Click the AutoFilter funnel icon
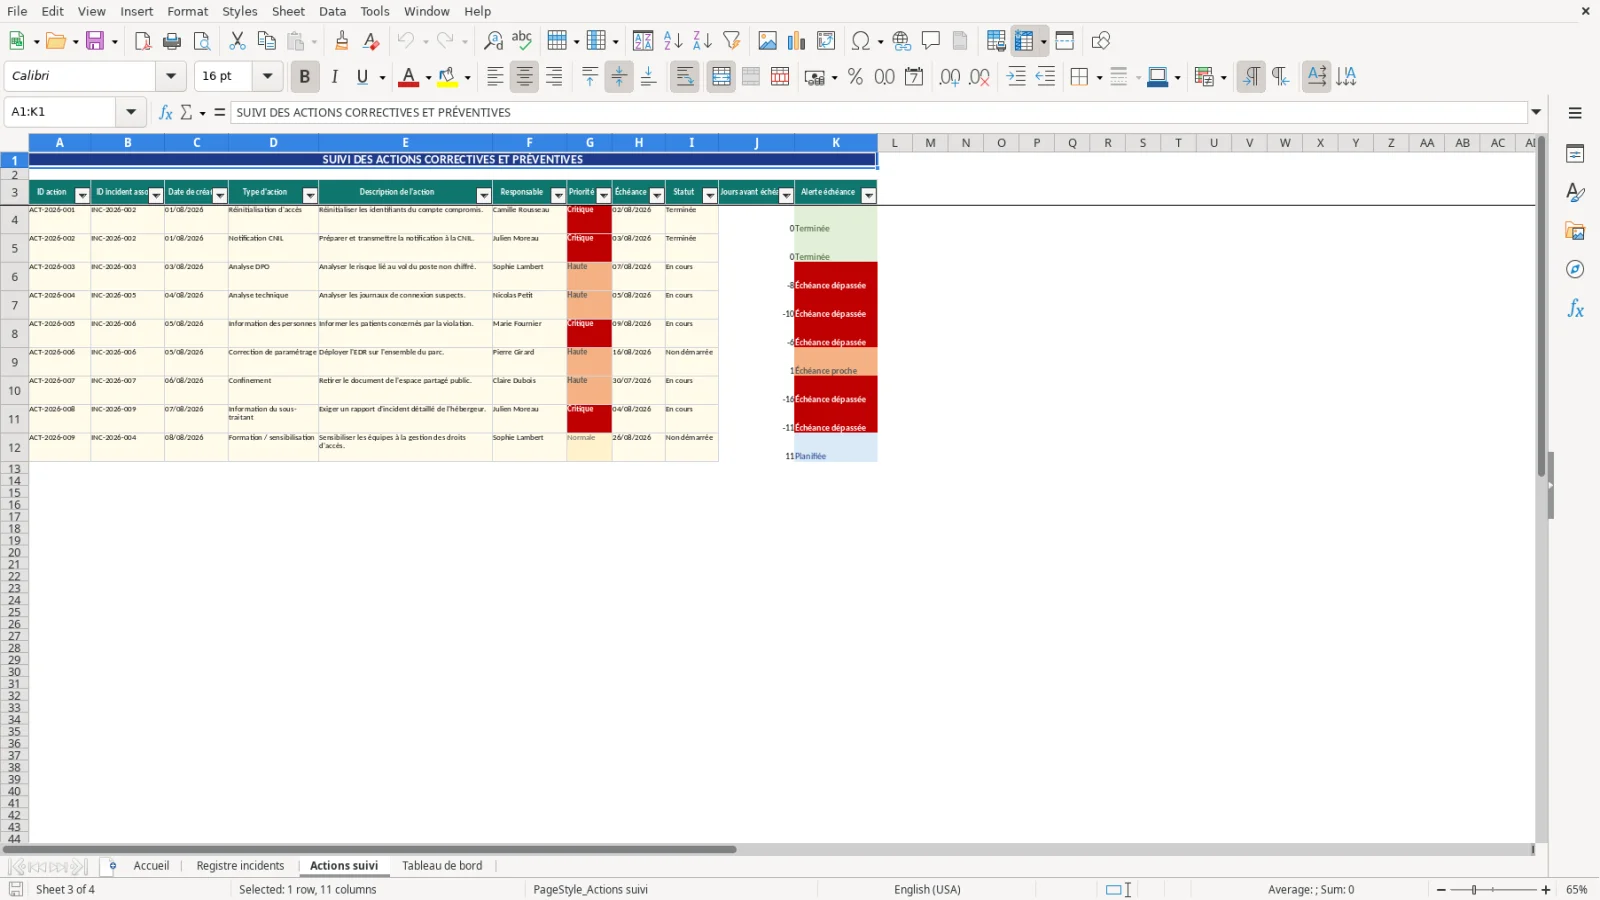 [x=732, y=41]
